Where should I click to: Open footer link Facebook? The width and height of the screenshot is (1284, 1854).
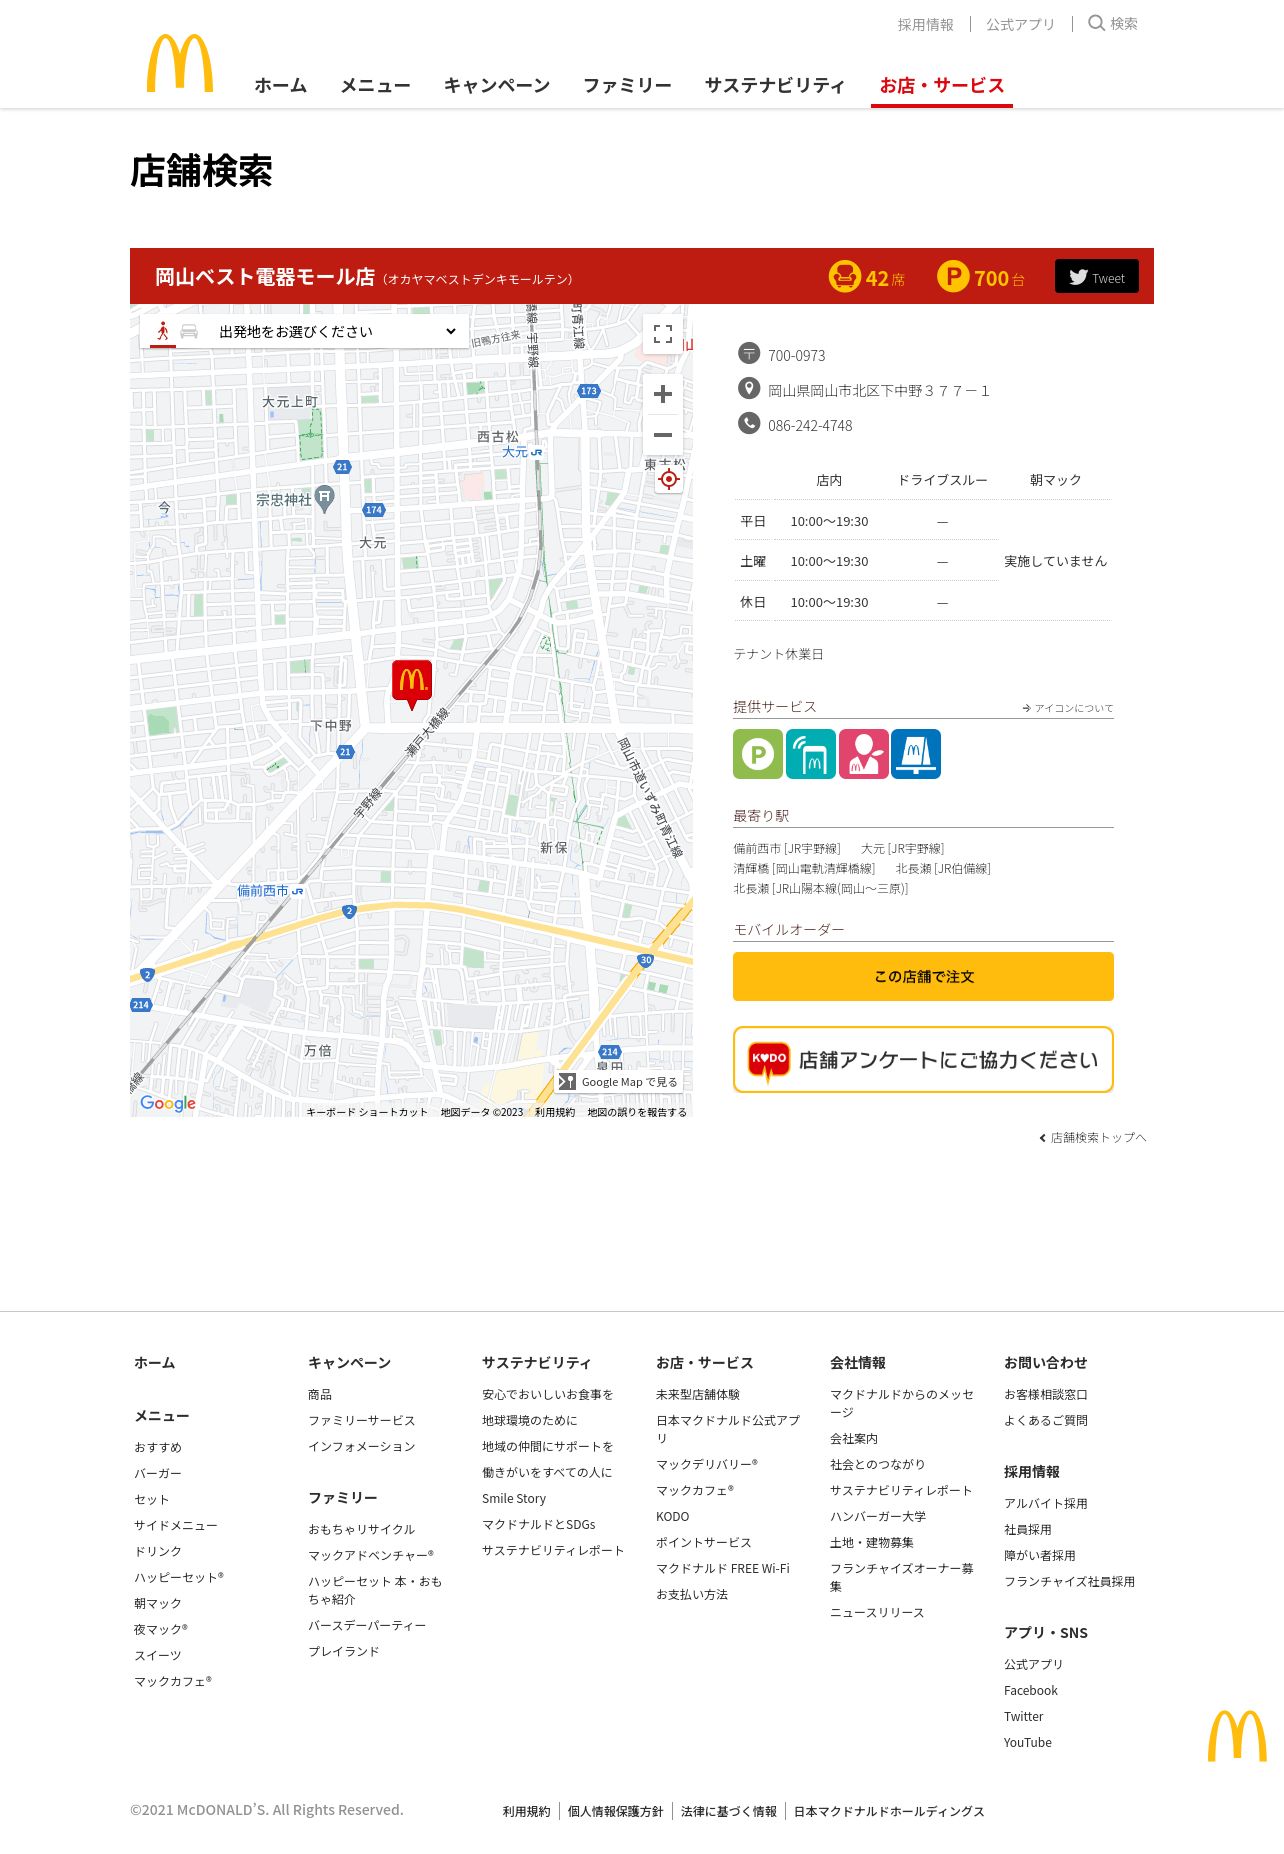click(x=1031, y=1690)
